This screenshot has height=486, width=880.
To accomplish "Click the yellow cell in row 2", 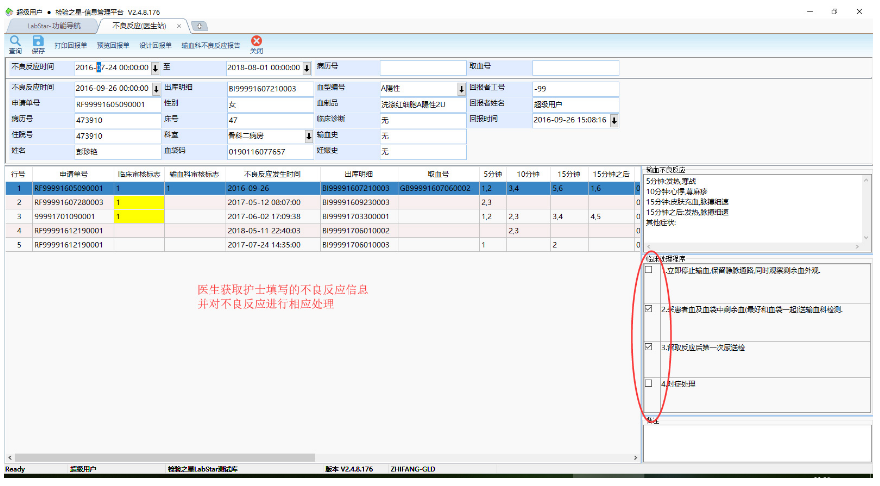I will click(x=138, y=202).
